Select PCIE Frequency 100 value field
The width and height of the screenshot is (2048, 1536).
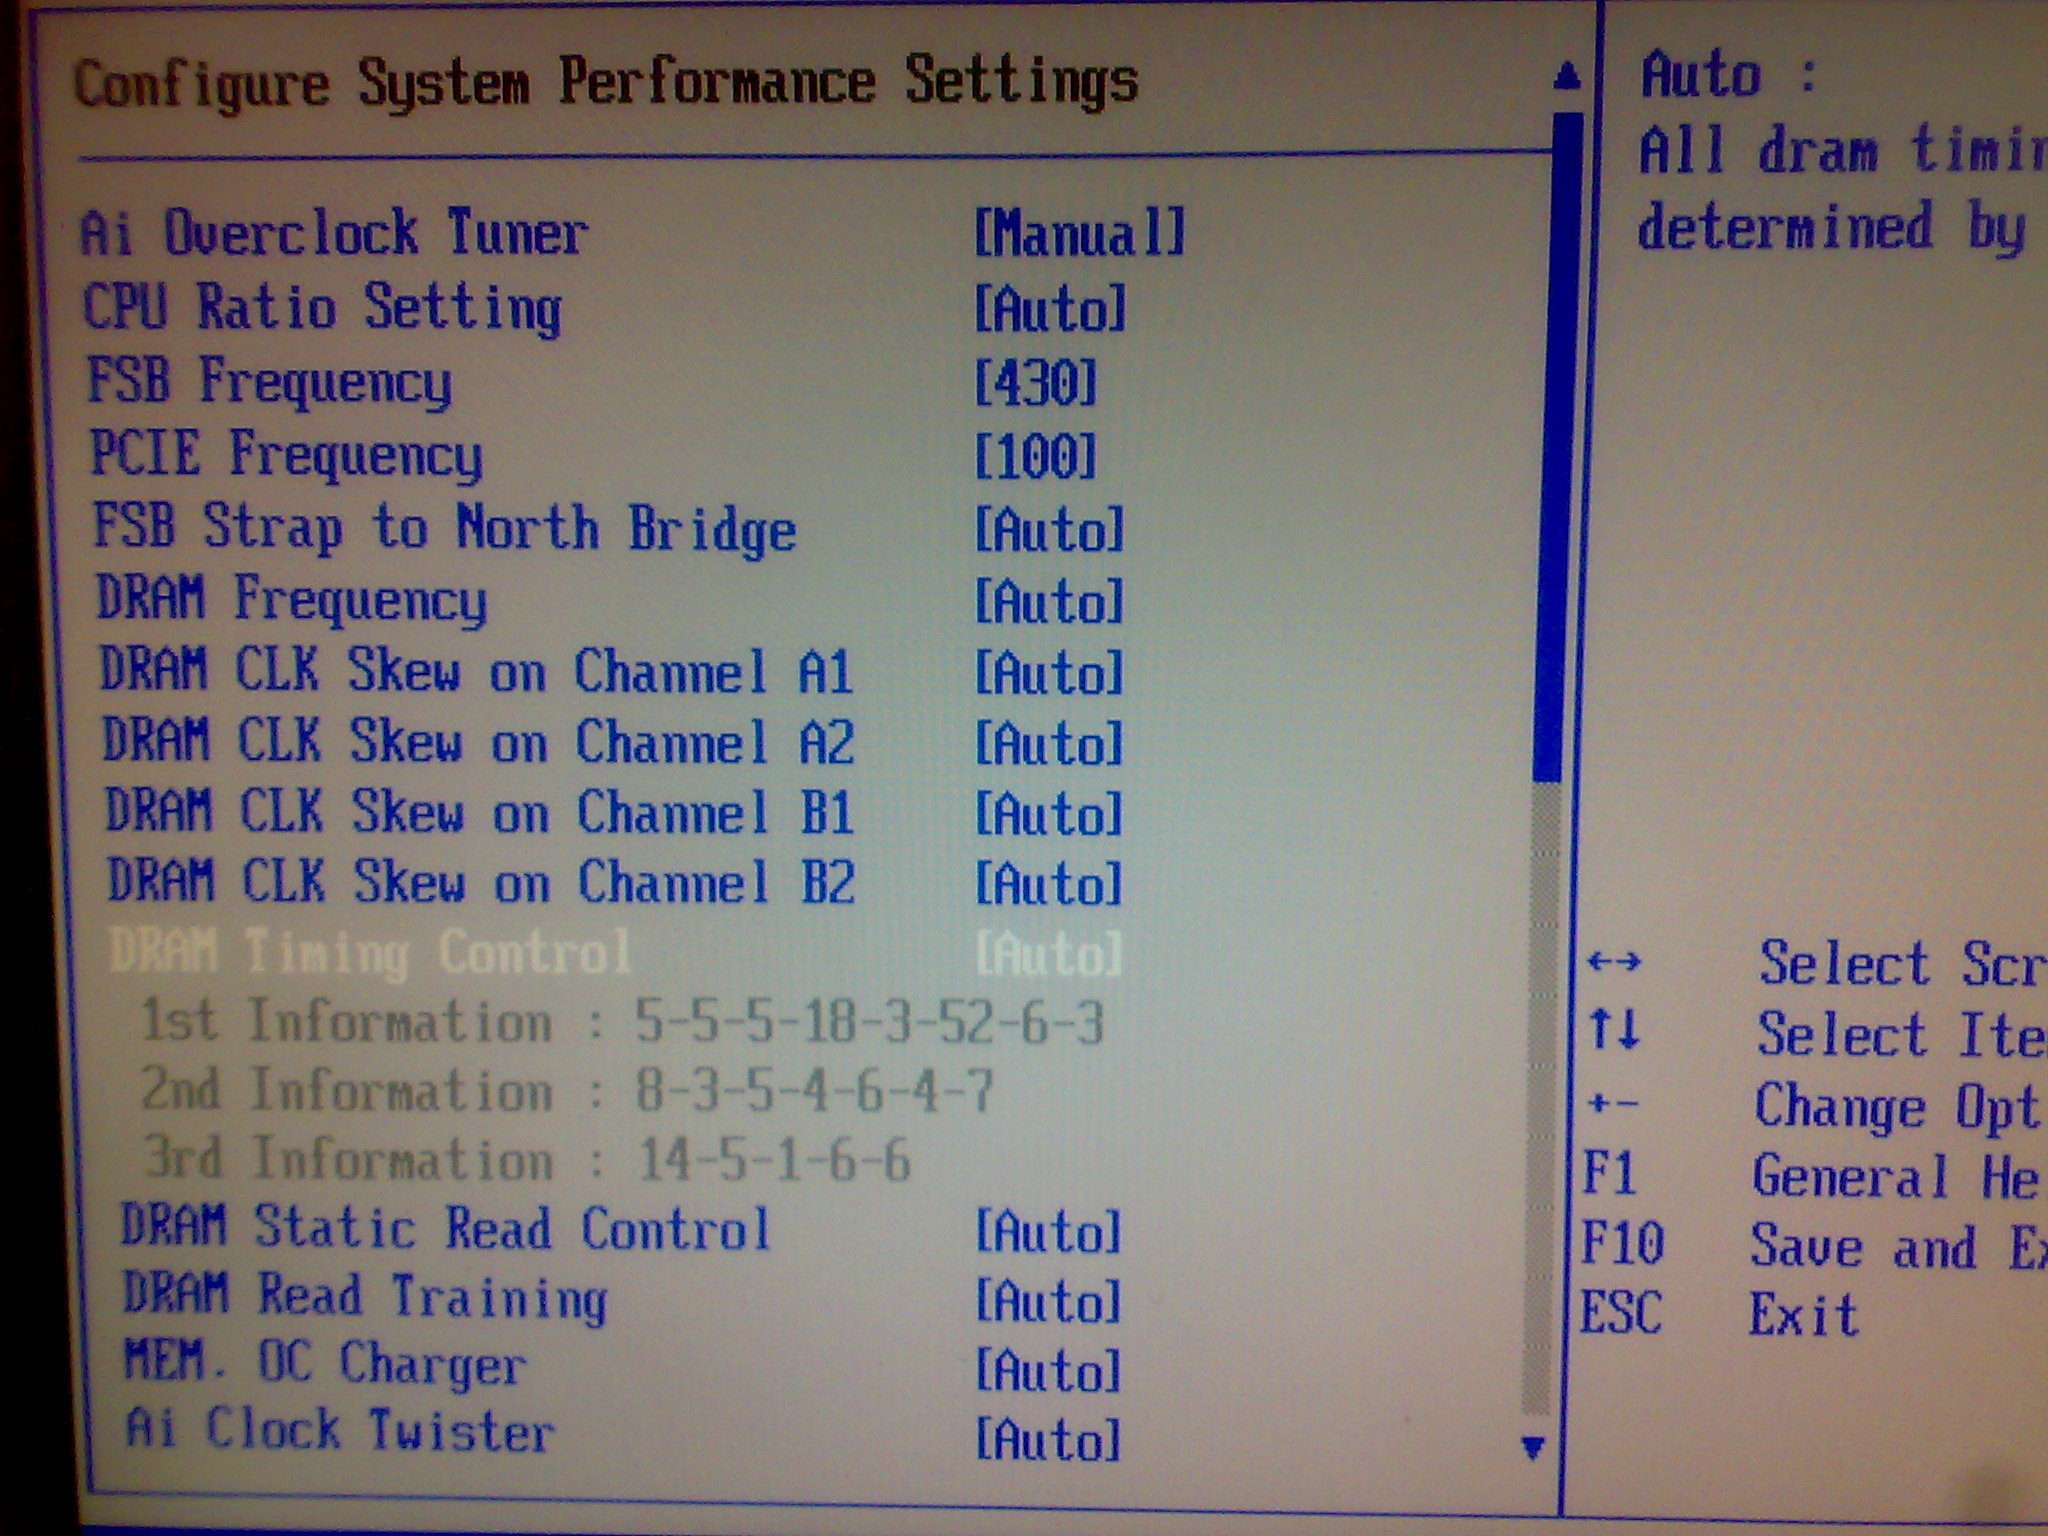click(1035, 456)
